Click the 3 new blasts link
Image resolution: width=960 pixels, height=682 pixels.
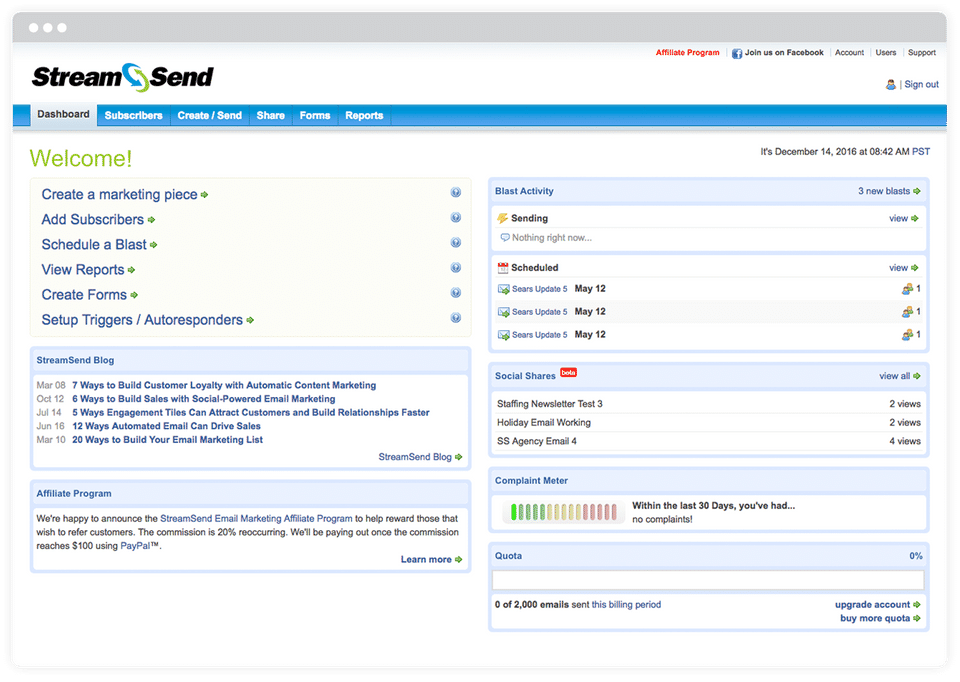pos(883,191)
